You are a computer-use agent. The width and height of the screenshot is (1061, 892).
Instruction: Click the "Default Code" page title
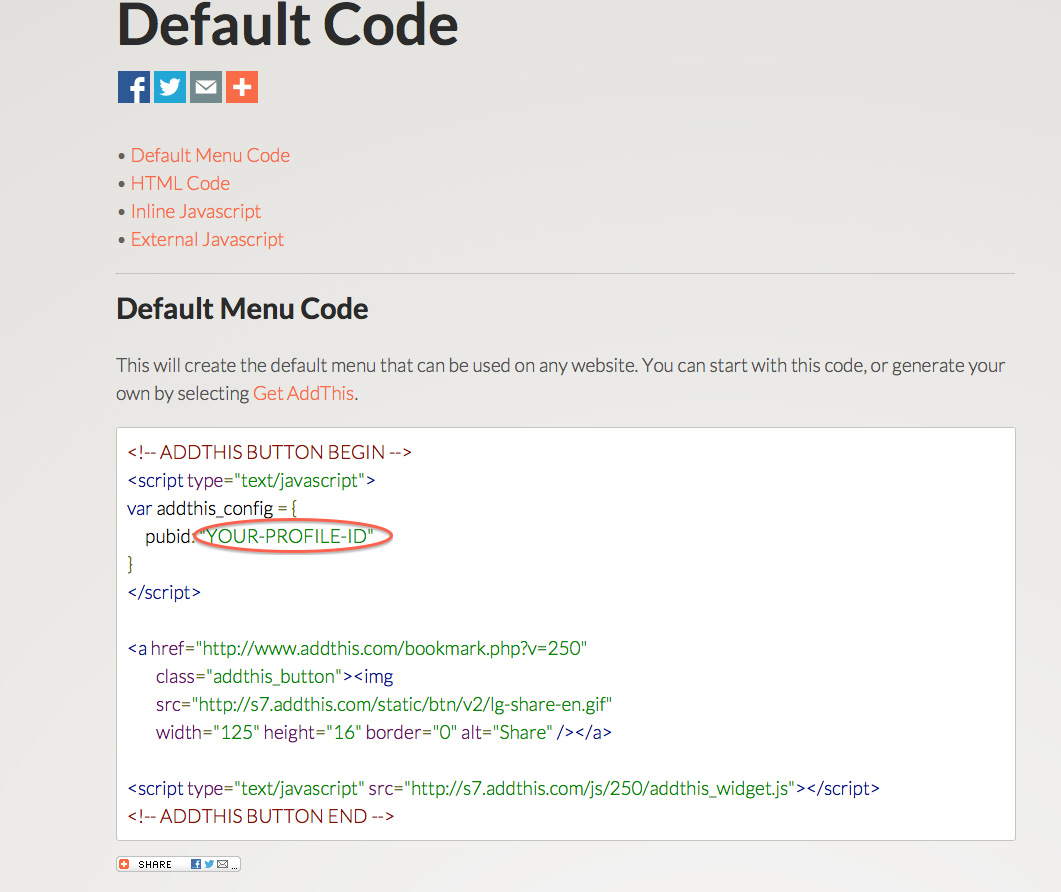(288, 25)
